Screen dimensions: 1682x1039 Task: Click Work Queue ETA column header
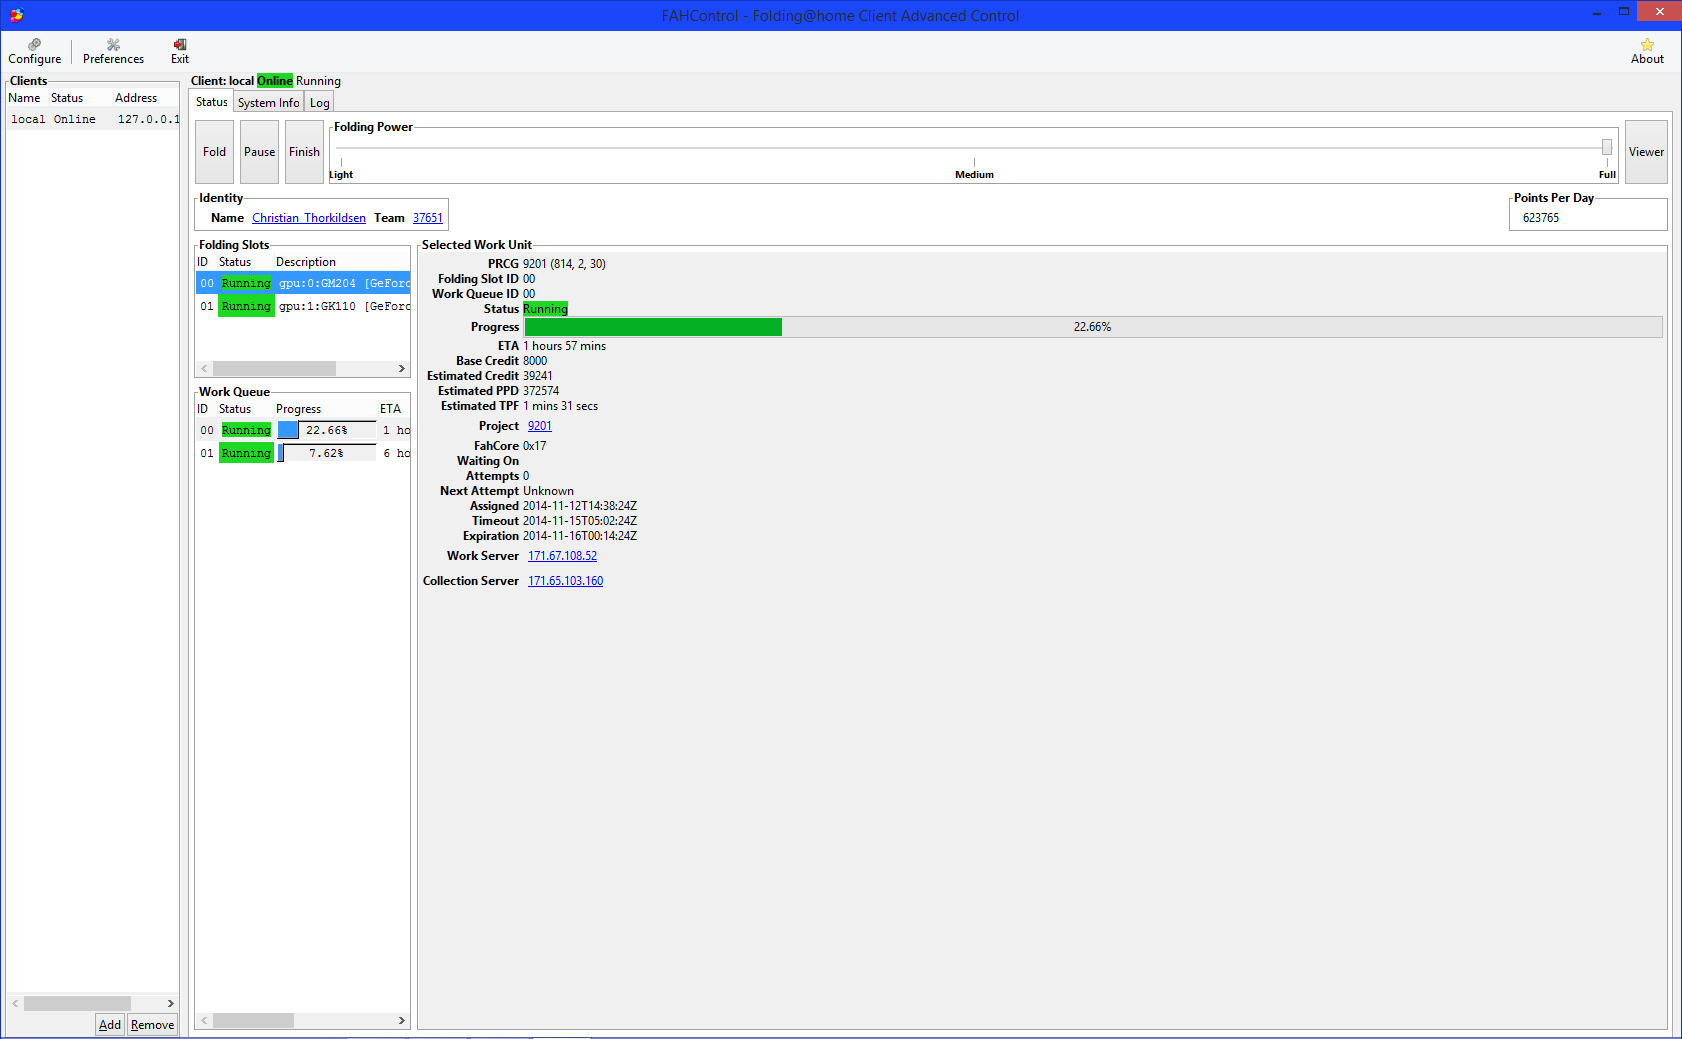click(x=390, y=409)
